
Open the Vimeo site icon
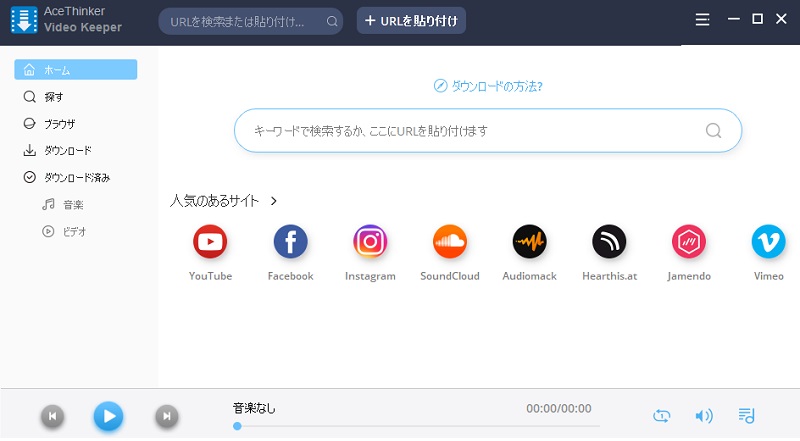click(x=768, y=241)
